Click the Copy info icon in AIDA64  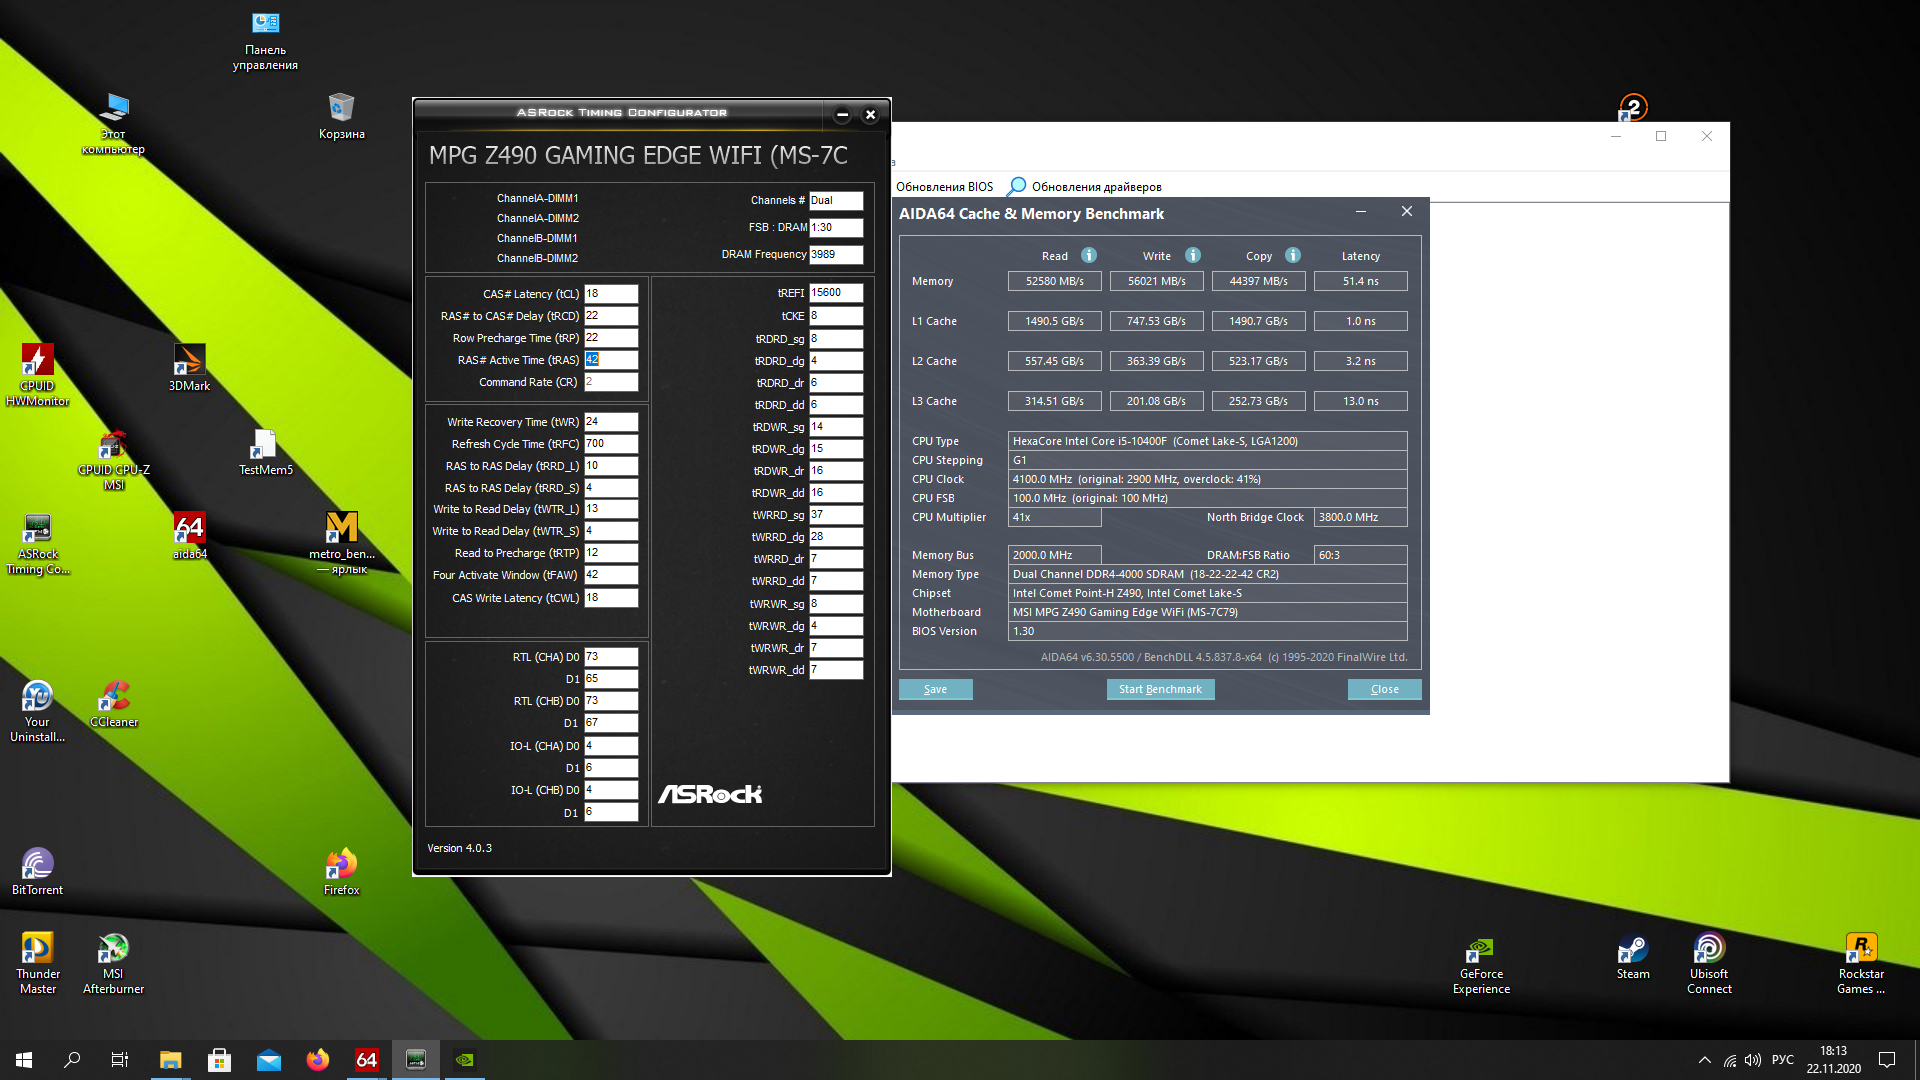coord(1293,255)
